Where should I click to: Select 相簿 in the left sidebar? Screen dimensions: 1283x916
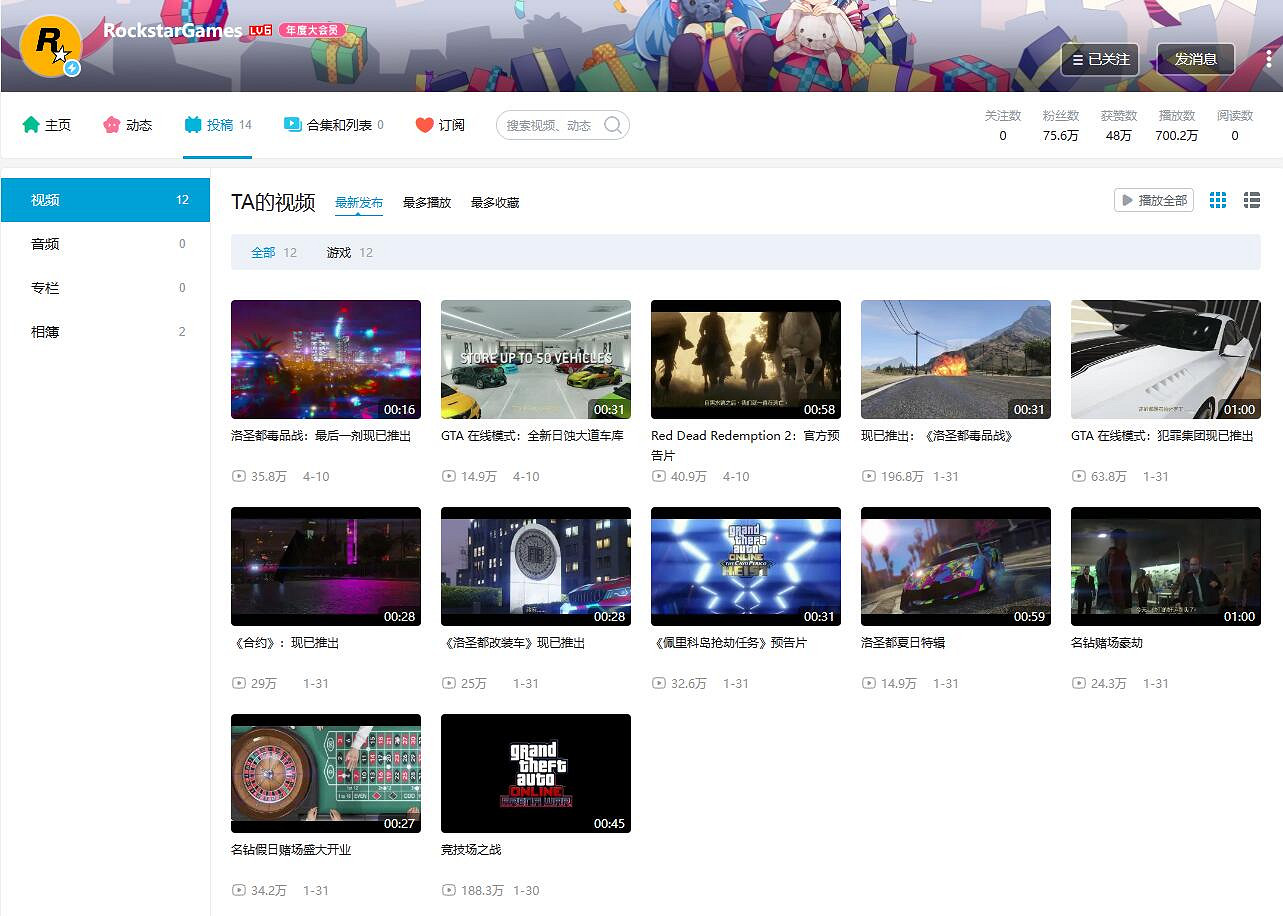pyautogui.click(x=45, y=331)
